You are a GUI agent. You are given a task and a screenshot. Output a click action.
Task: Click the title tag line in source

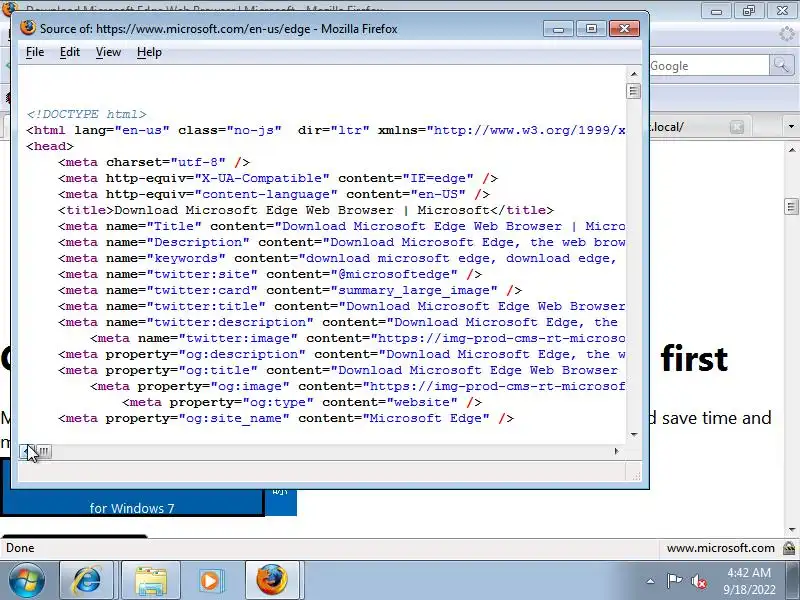306,210
